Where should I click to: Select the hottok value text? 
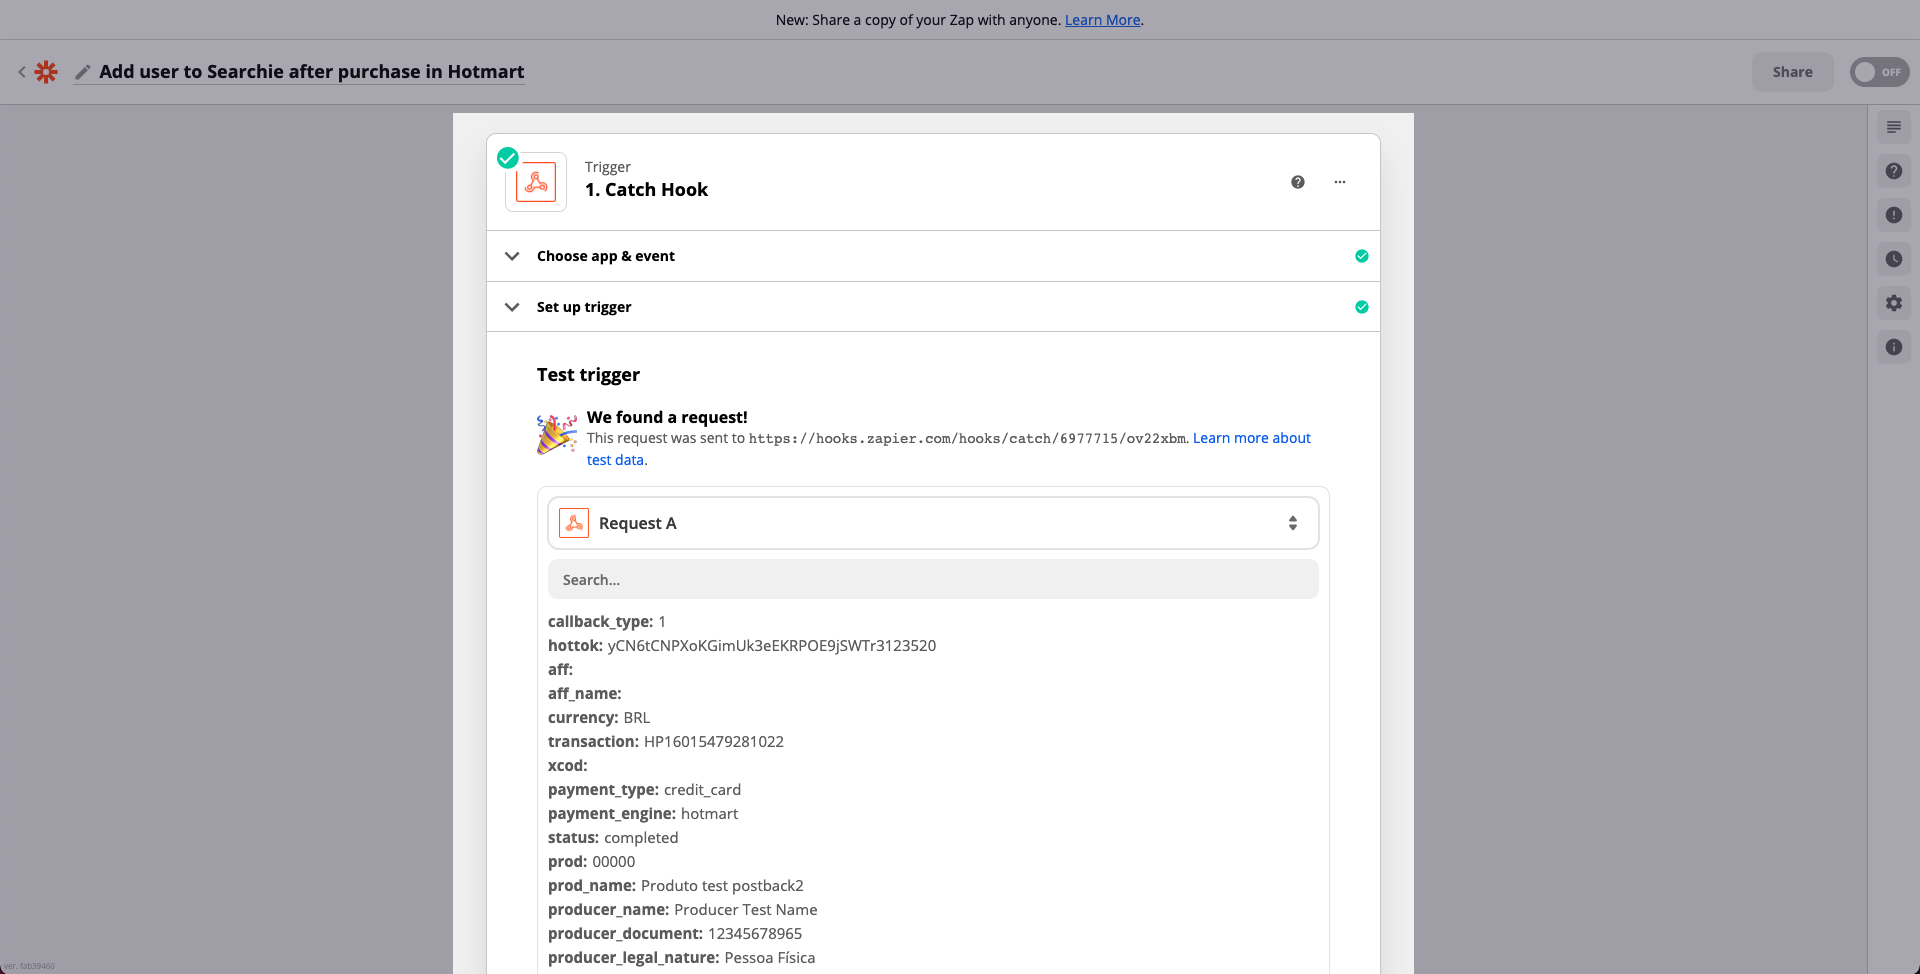771,646
